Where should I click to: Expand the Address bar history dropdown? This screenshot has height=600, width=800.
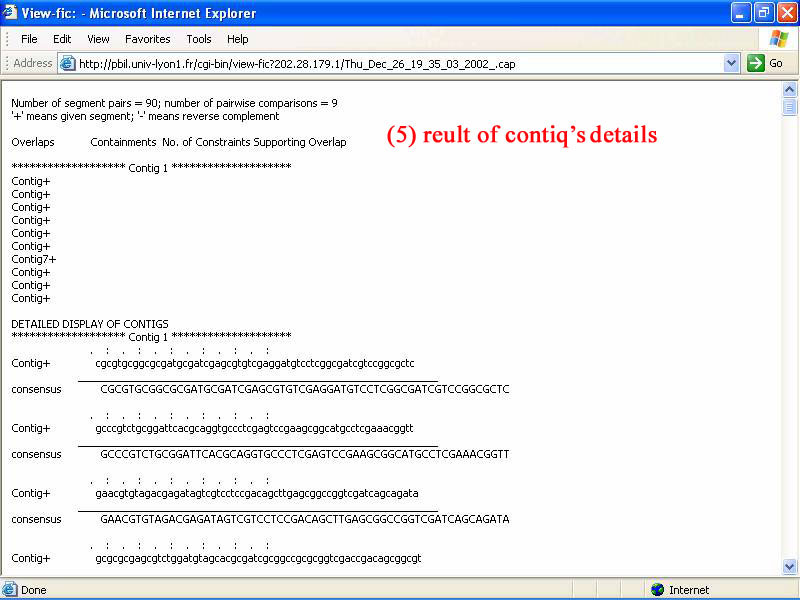731,63
